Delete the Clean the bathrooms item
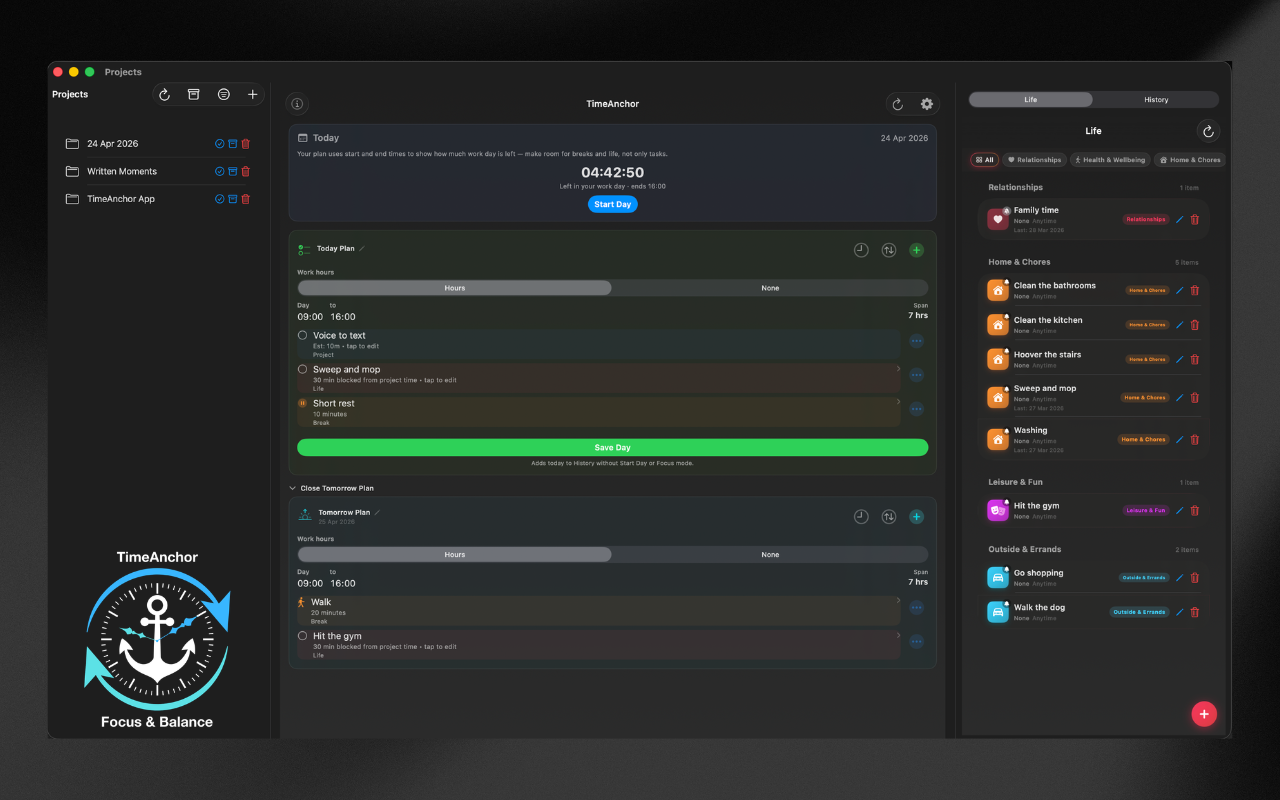The image size is (1280, 800). [1195, 290]
